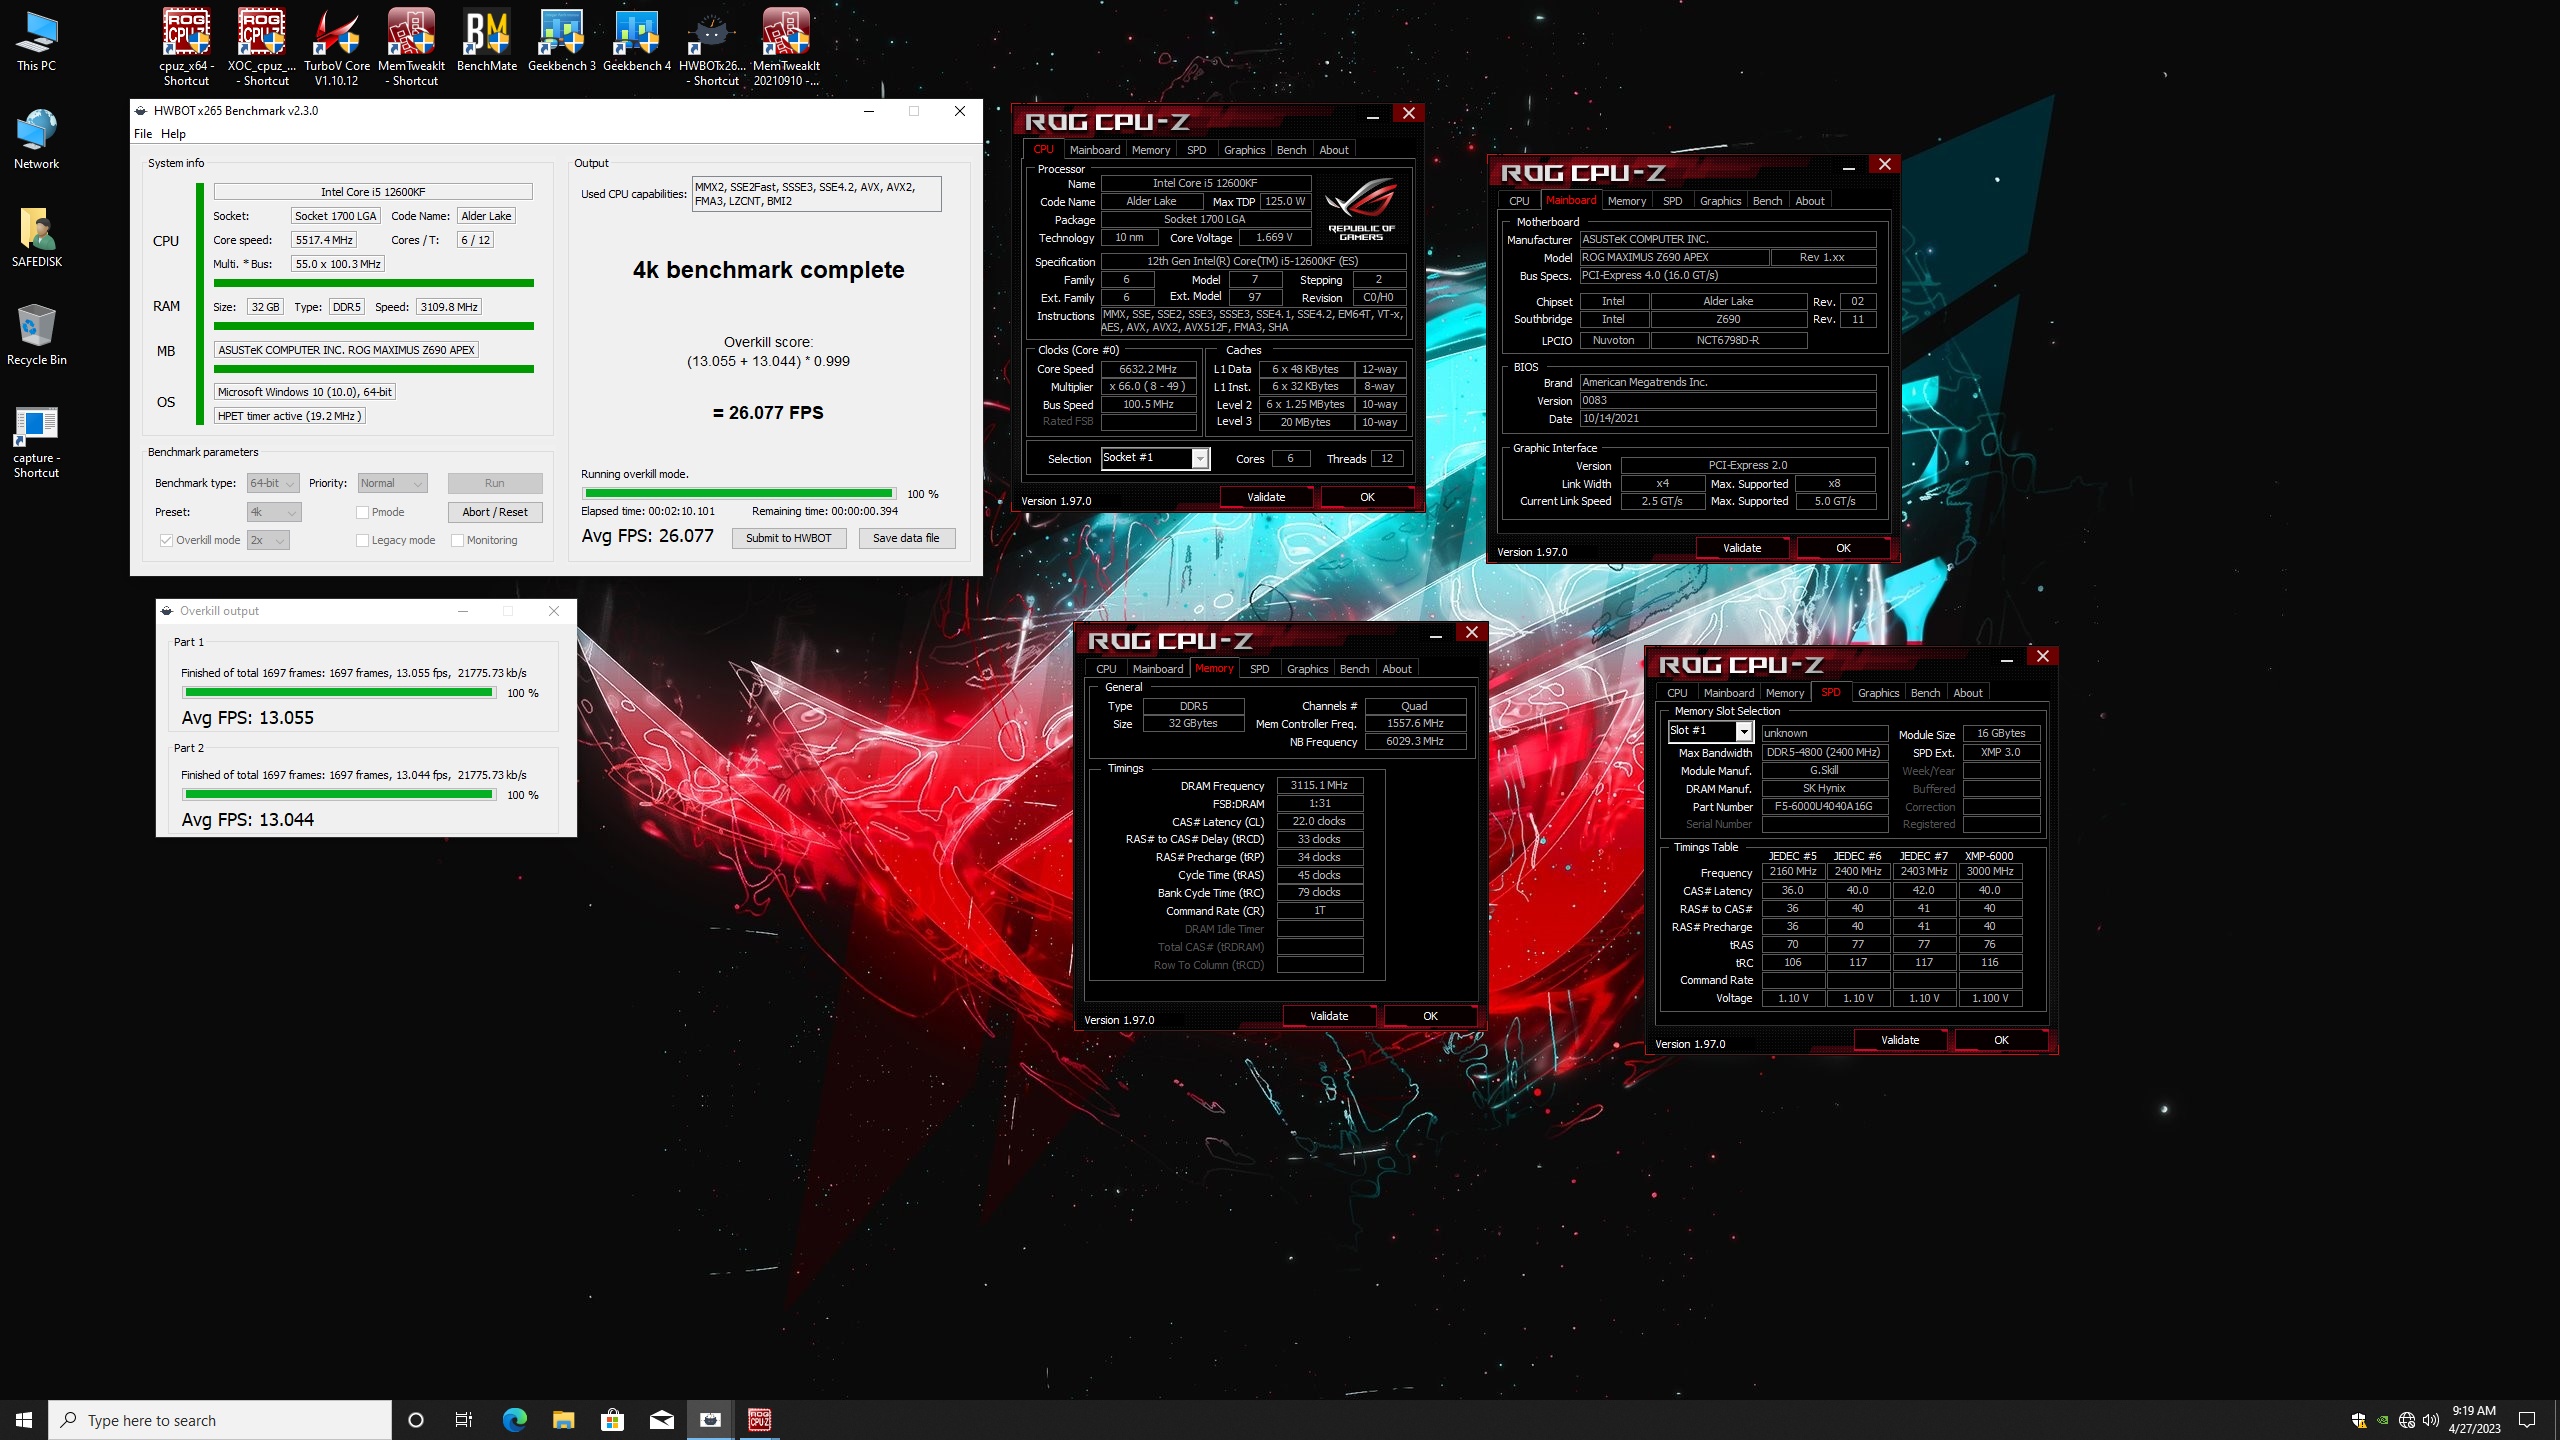
Task: Switch to ROG CPU-Z taskbar button
Action: [x=759, y=1420]
